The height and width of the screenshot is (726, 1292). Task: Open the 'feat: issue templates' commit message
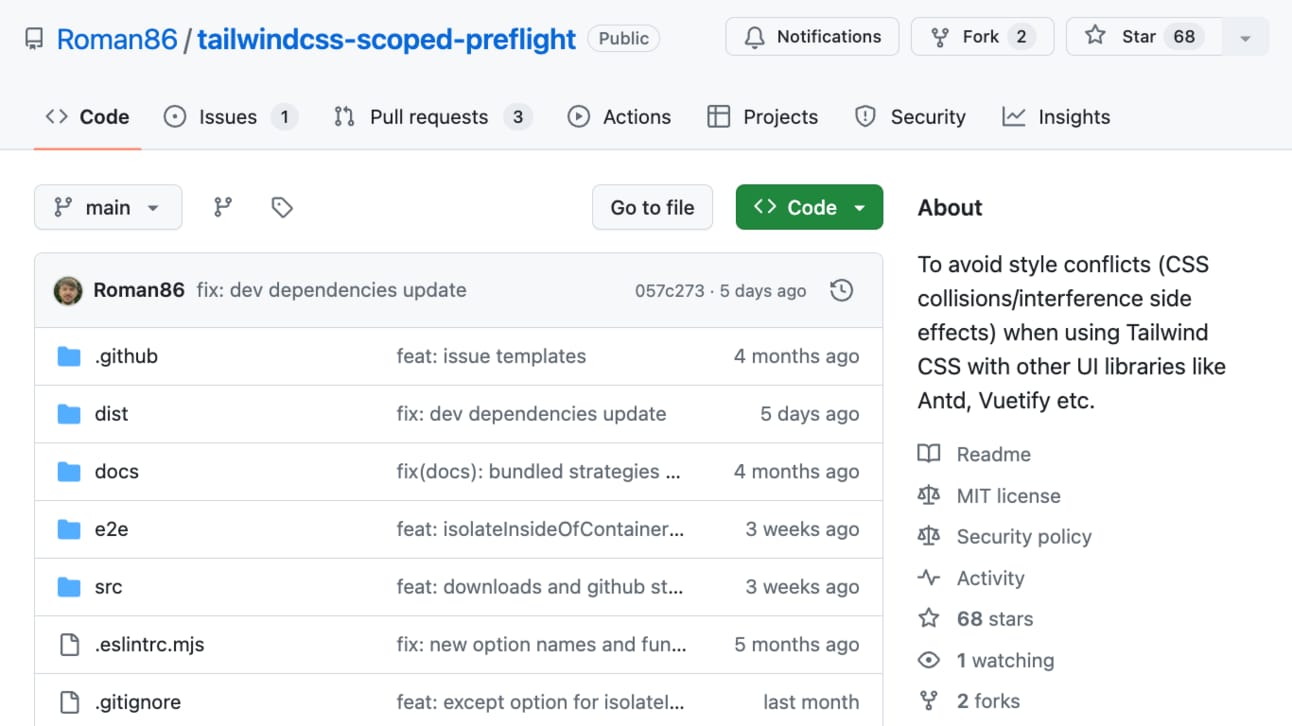pyautogui.click(x=491, y=356)
